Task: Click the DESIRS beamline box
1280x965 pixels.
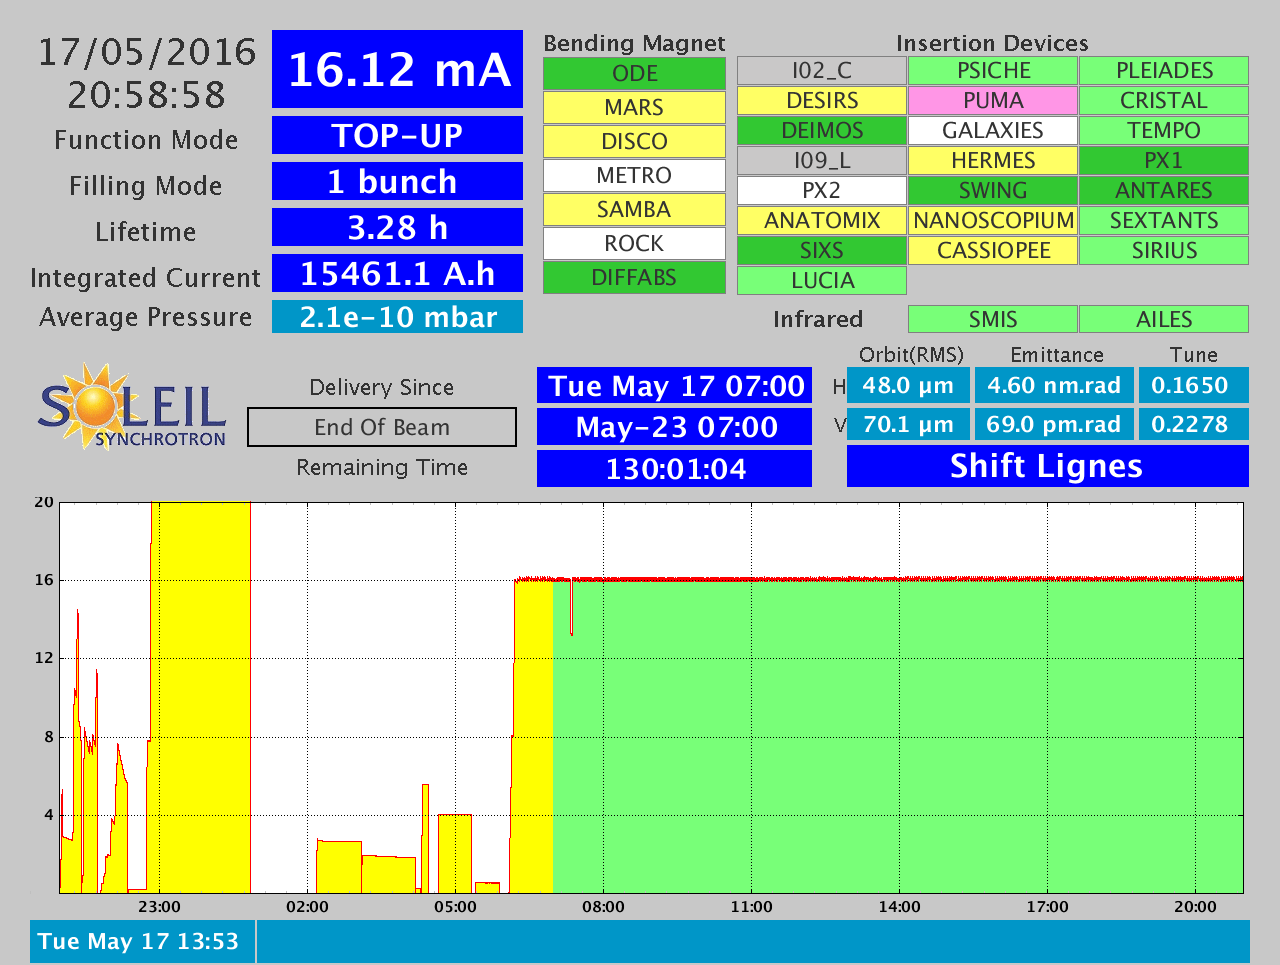Action: pyautogui.click(x=822, y=101)
